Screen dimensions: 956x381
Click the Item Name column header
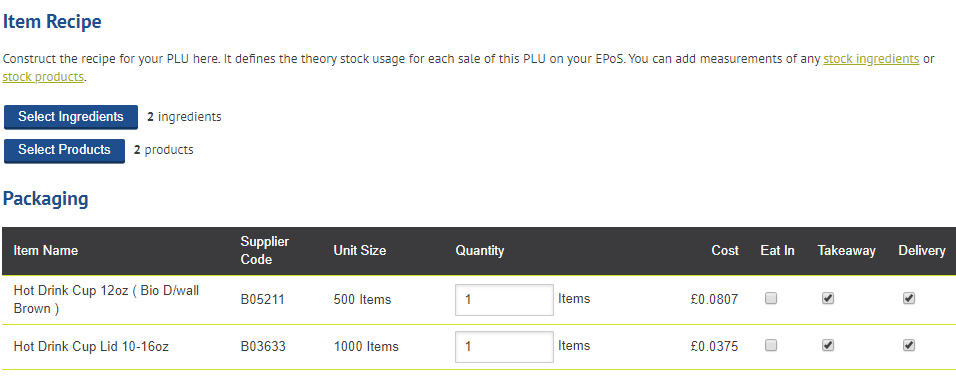[x=46, y=251]
